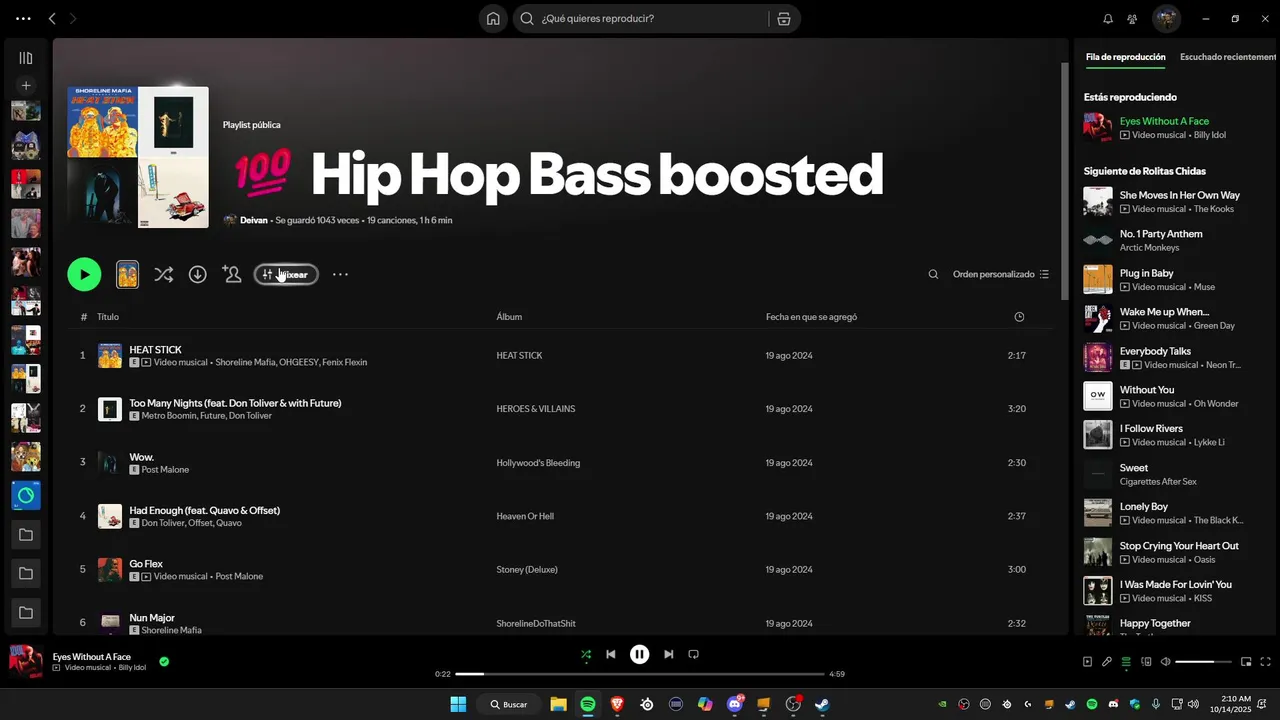The image size is (1280, 720).
Task: Open the three-dots menu in the top-left corner
Action: point(24,19)
